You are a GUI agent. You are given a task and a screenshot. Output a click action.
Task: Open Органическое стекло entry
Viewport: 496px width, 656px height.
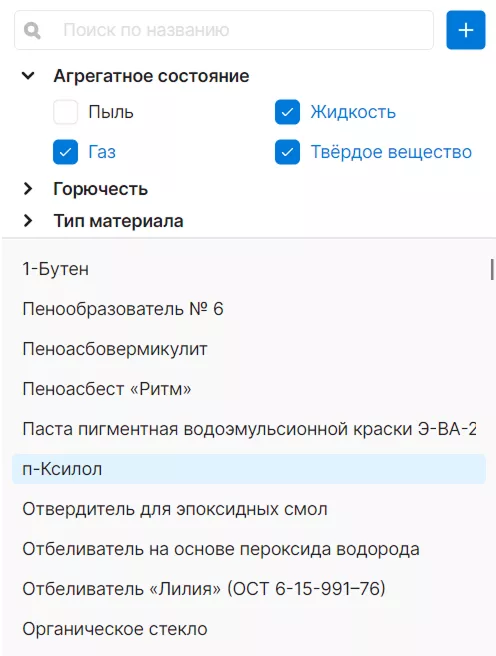coord(249,629)
